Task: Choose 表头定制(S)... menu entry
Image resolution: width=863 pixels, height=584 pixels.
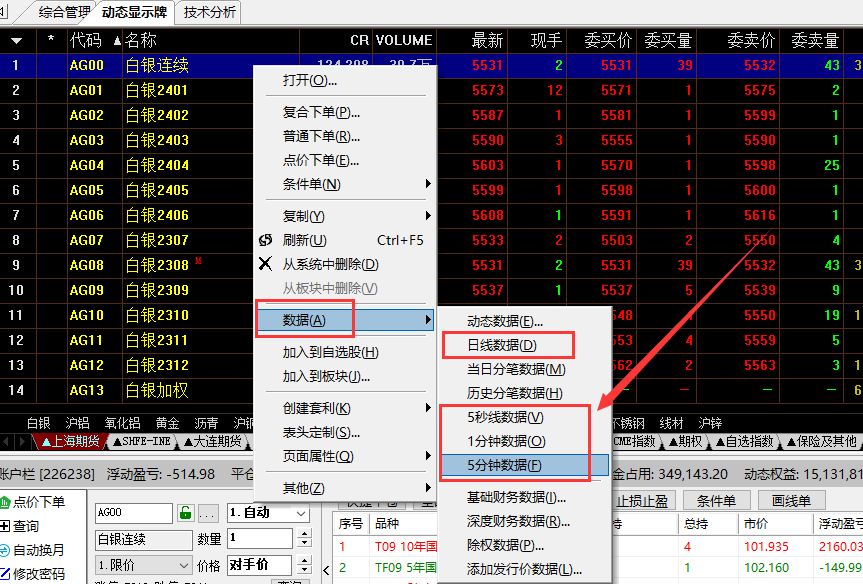Action: pos(345,432)
